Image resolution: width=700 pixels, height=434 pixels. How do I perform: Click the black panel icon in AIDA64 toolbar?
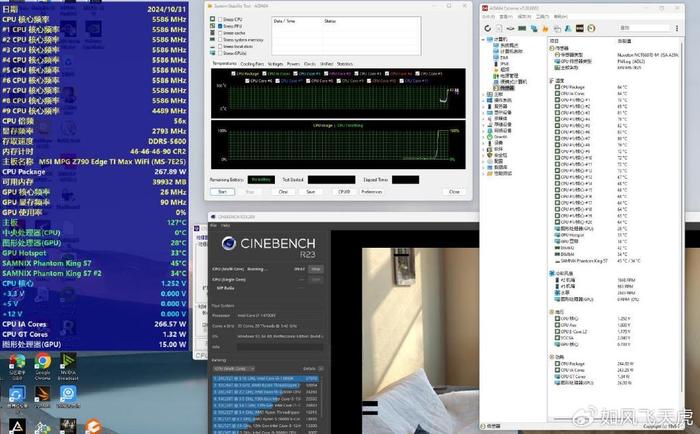pos(579,28)
